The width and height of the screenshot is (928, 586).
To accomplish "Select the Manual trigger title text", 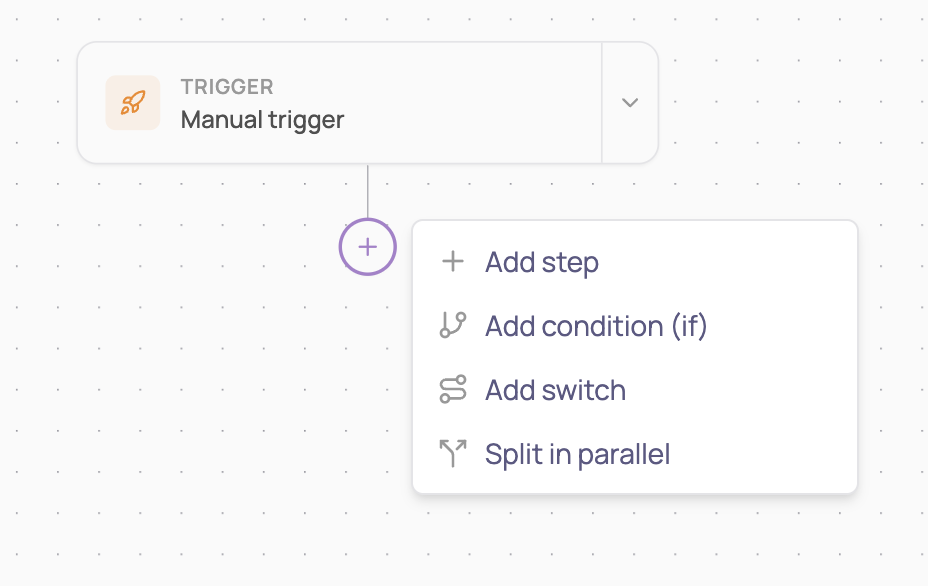I will [262, 120].
